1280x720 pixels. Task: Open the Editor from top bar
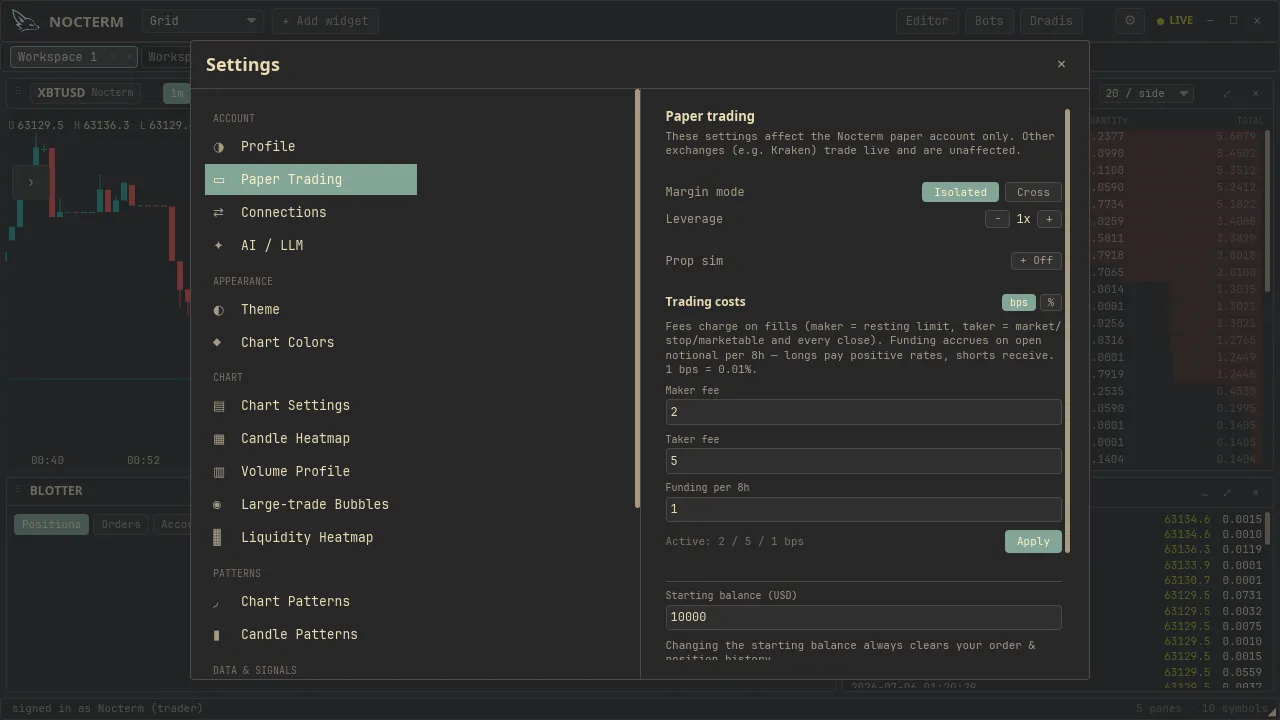click(x=927, y=21)
